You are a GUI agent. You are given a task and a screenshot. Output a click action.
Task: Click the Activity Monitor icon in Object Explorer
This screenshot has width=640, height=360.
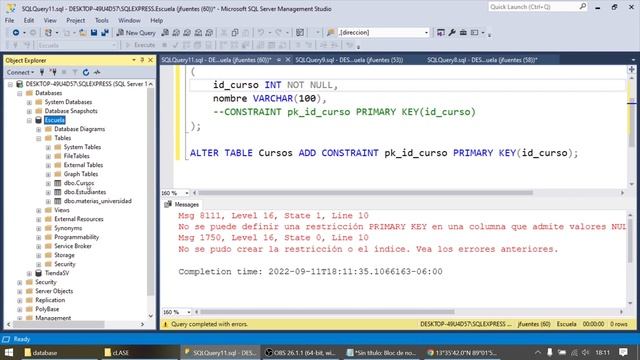97,72
